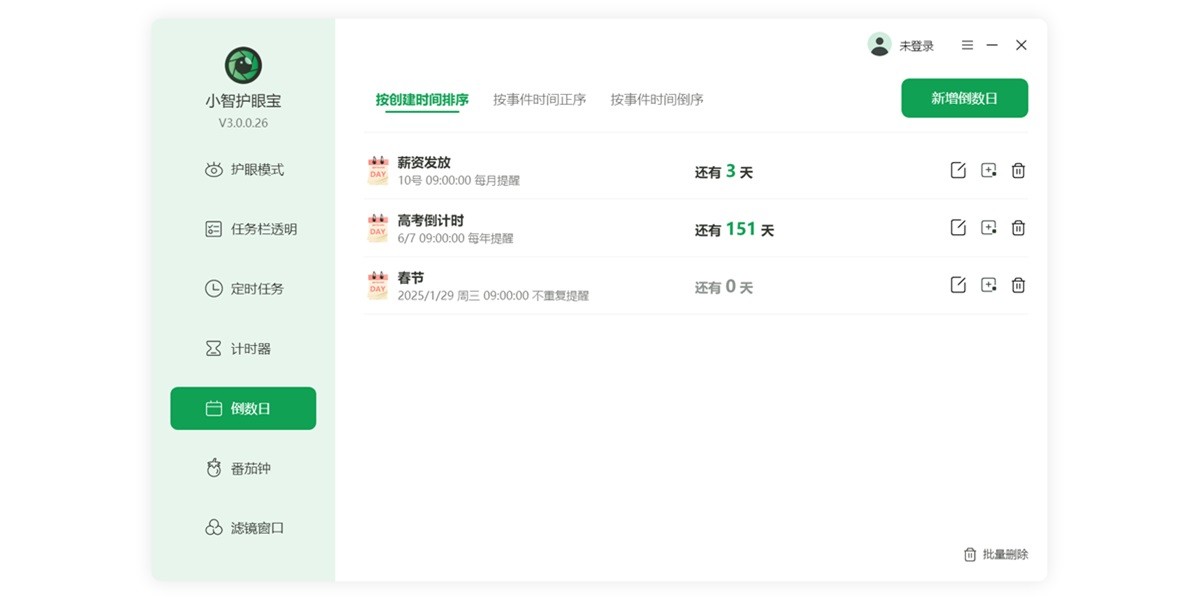This screenshot has height=600, width=1200.
Task: Edit the 薪资发放 countdown entry
Action: [x=957, y=170]
